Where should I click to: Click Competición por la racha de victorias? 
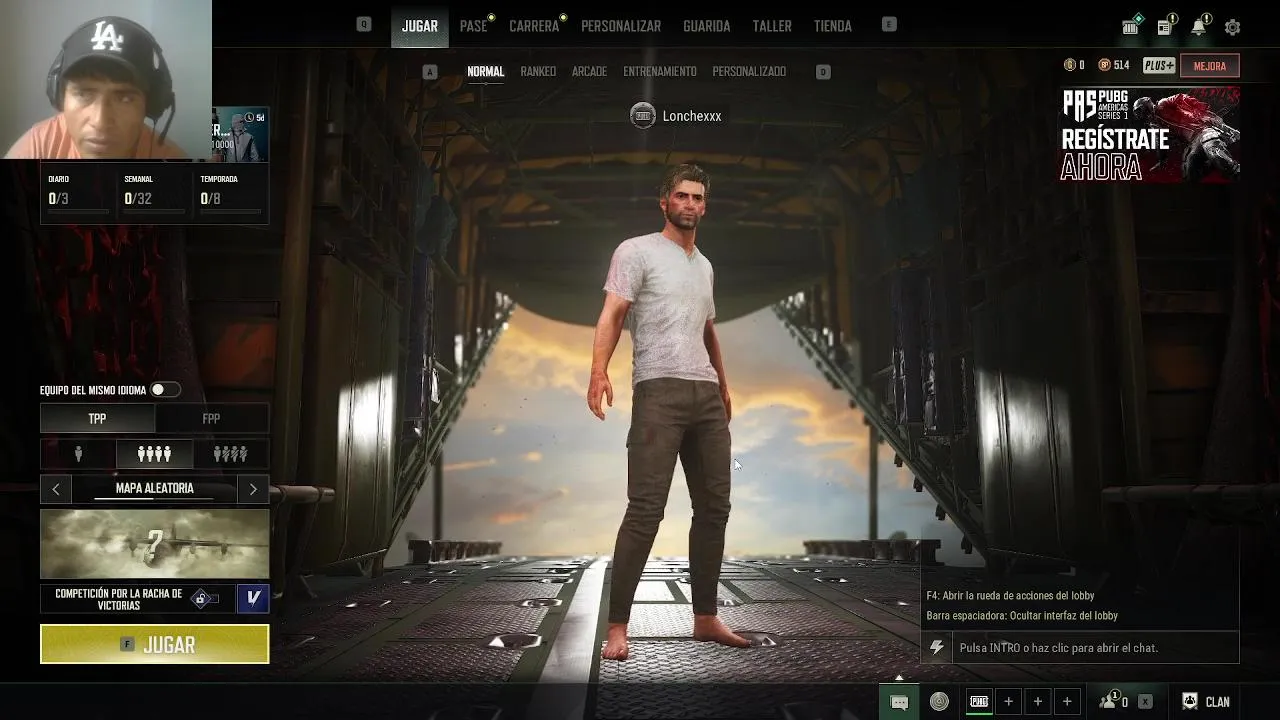119,599
